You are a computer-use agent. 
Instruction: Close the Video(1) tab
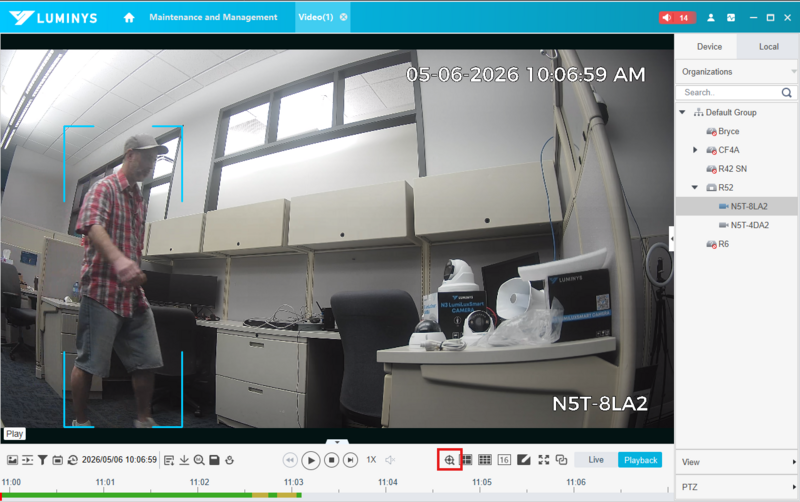pyautogui.click(x=344, y=17)
